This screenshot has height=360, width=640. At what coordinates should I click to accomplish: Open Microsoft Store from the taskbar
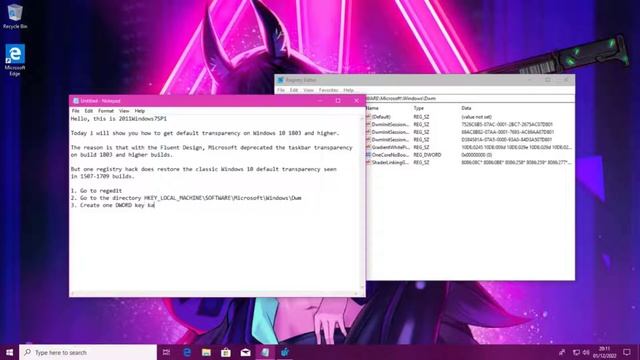226,352
